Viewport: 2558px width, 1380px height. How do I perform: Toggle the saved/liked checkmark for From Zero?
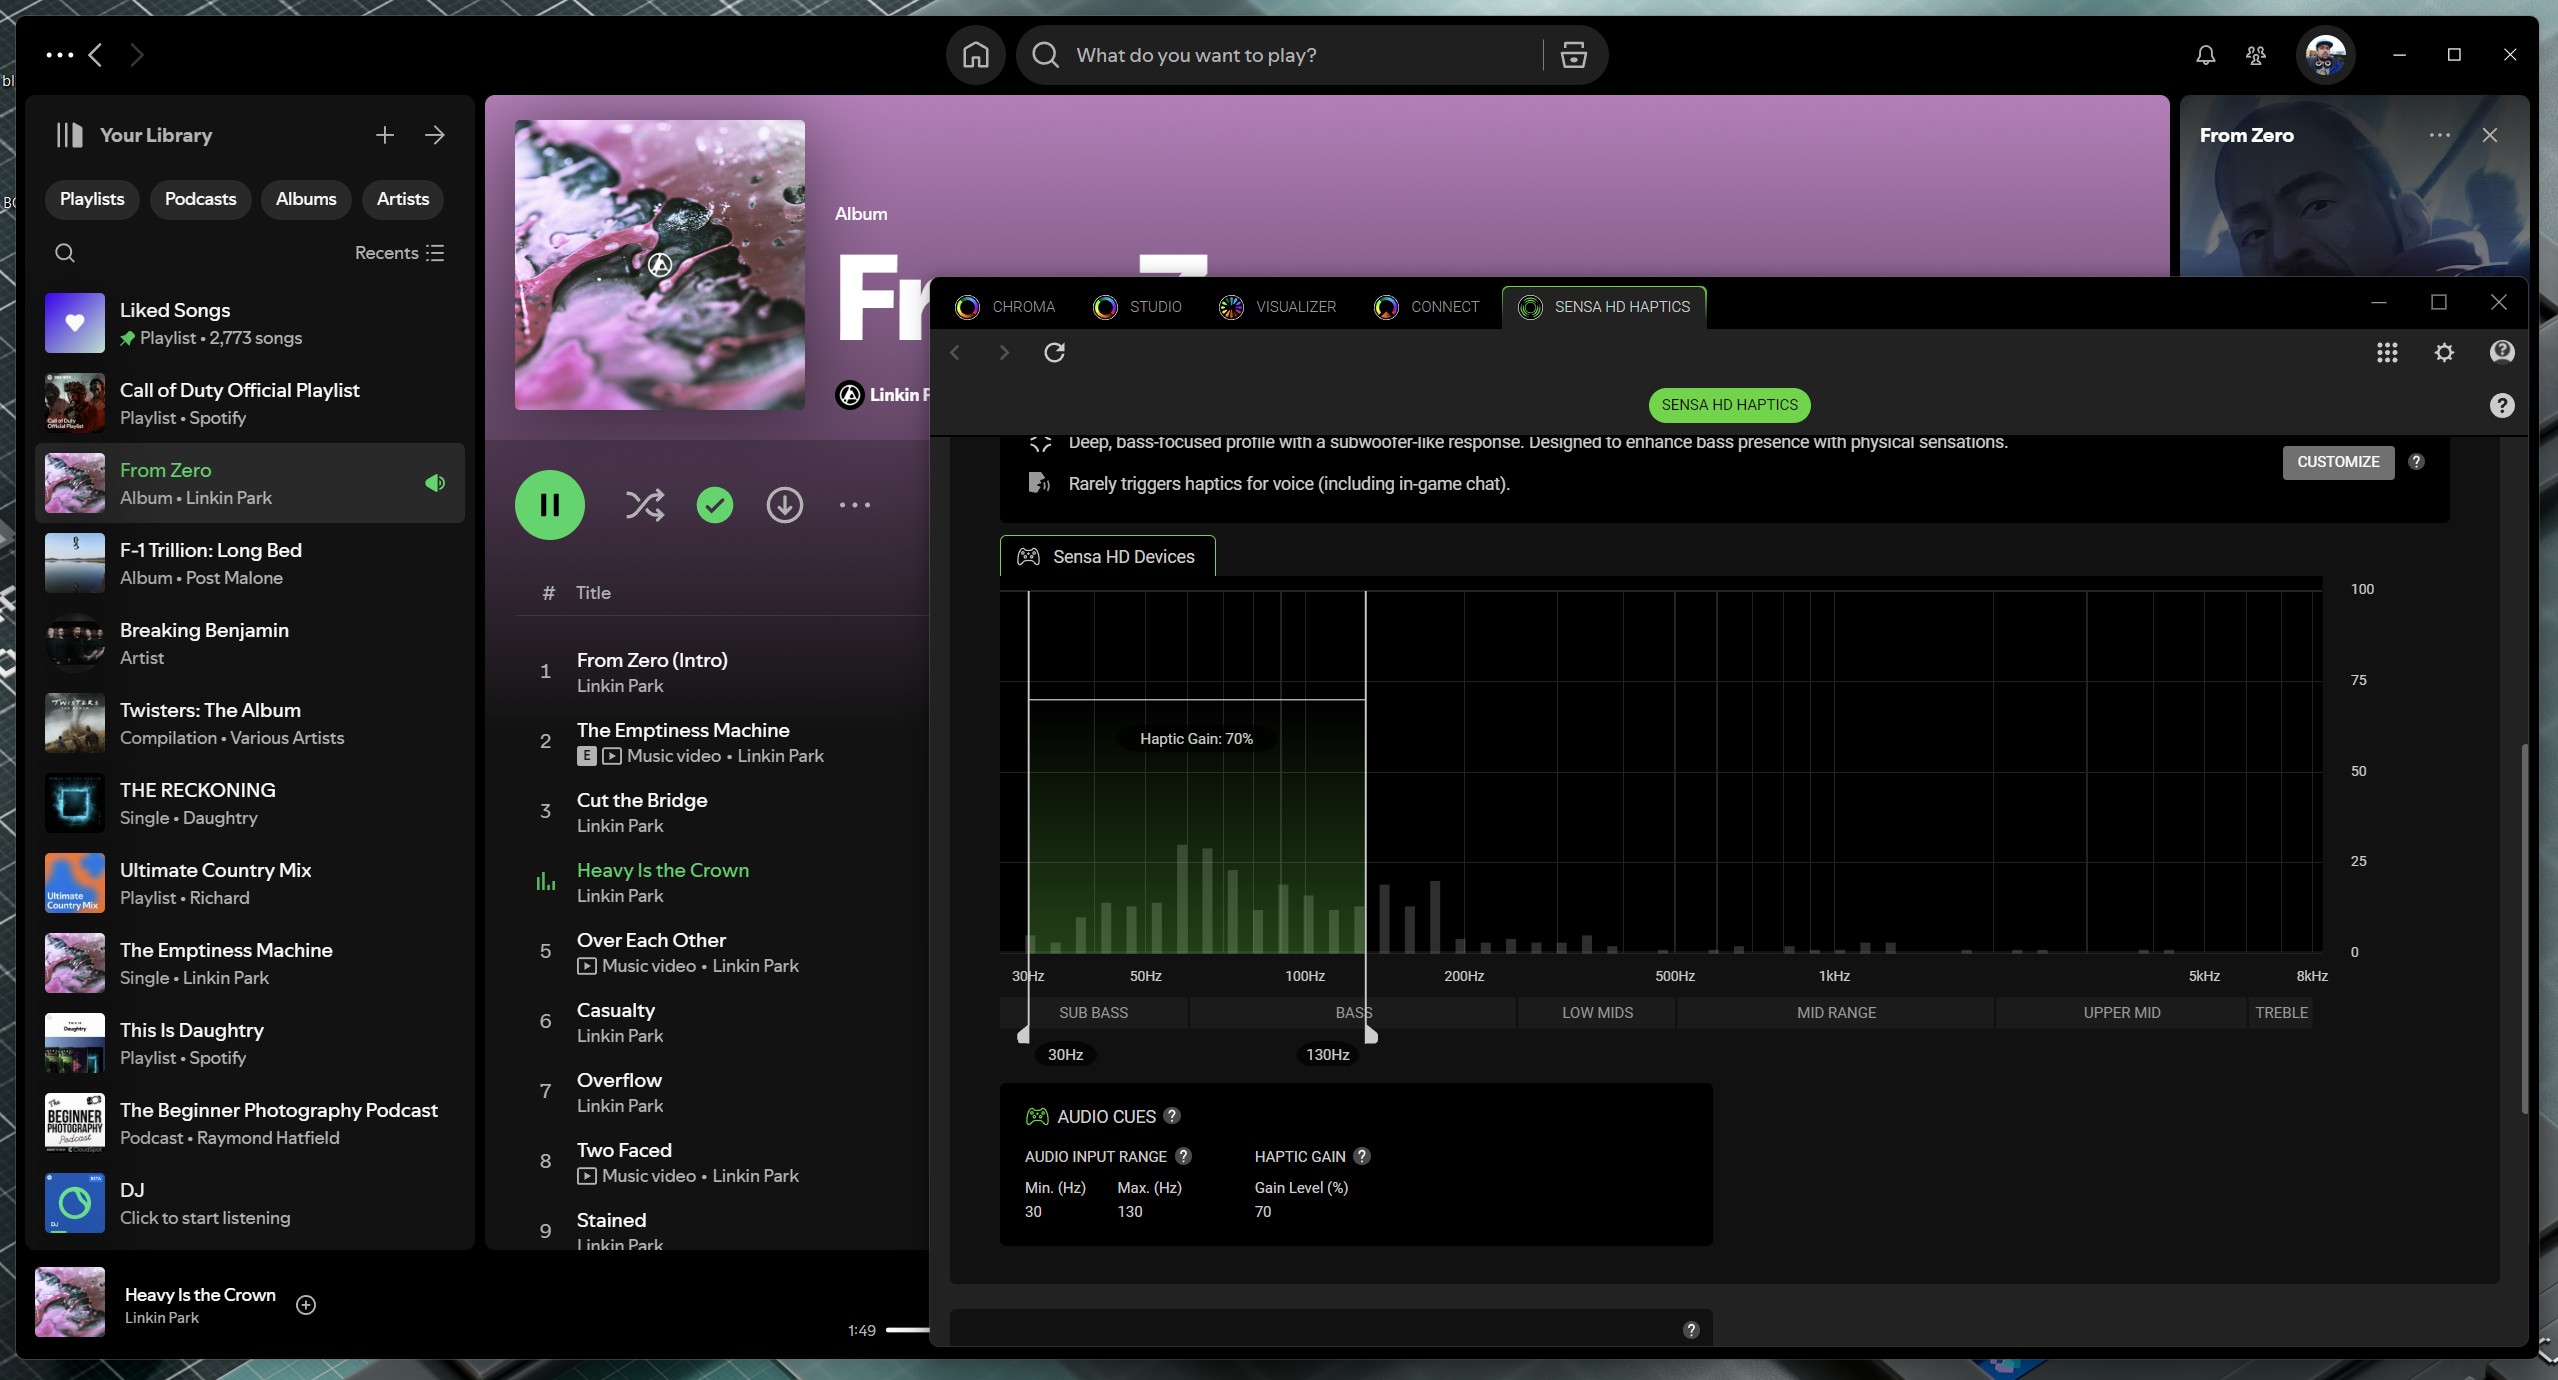click(x=712, y=505)
